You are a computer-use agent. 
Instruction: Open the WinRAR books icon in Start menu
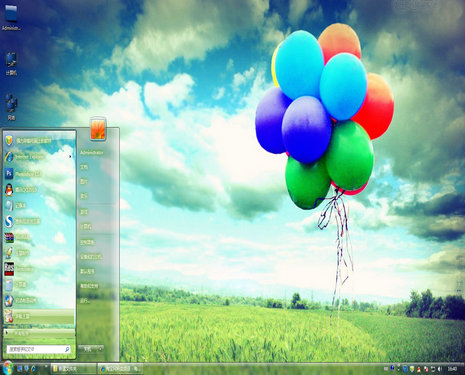point(23,237)
